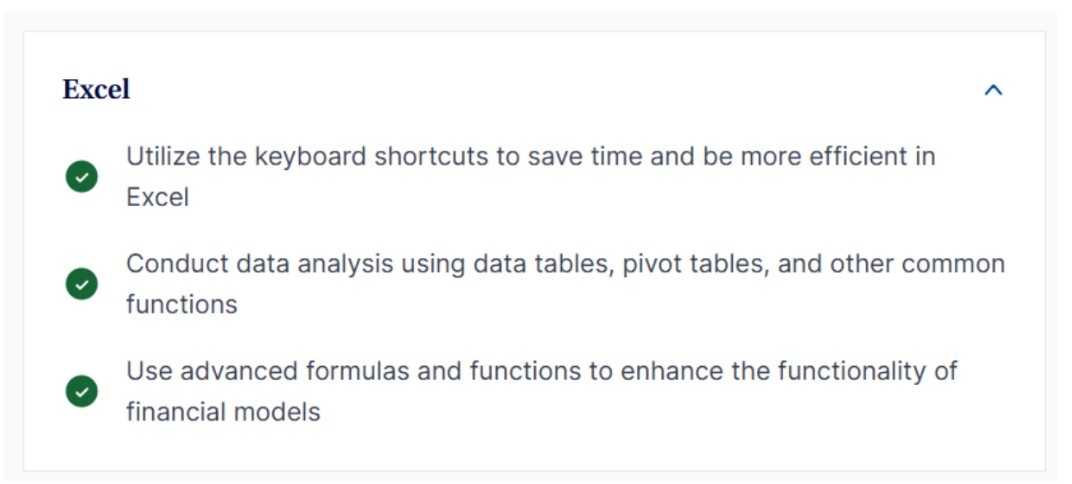Click the word 'enhance' in the third bullet
This screenshot has height=484, width=1072.
(666, 371)
